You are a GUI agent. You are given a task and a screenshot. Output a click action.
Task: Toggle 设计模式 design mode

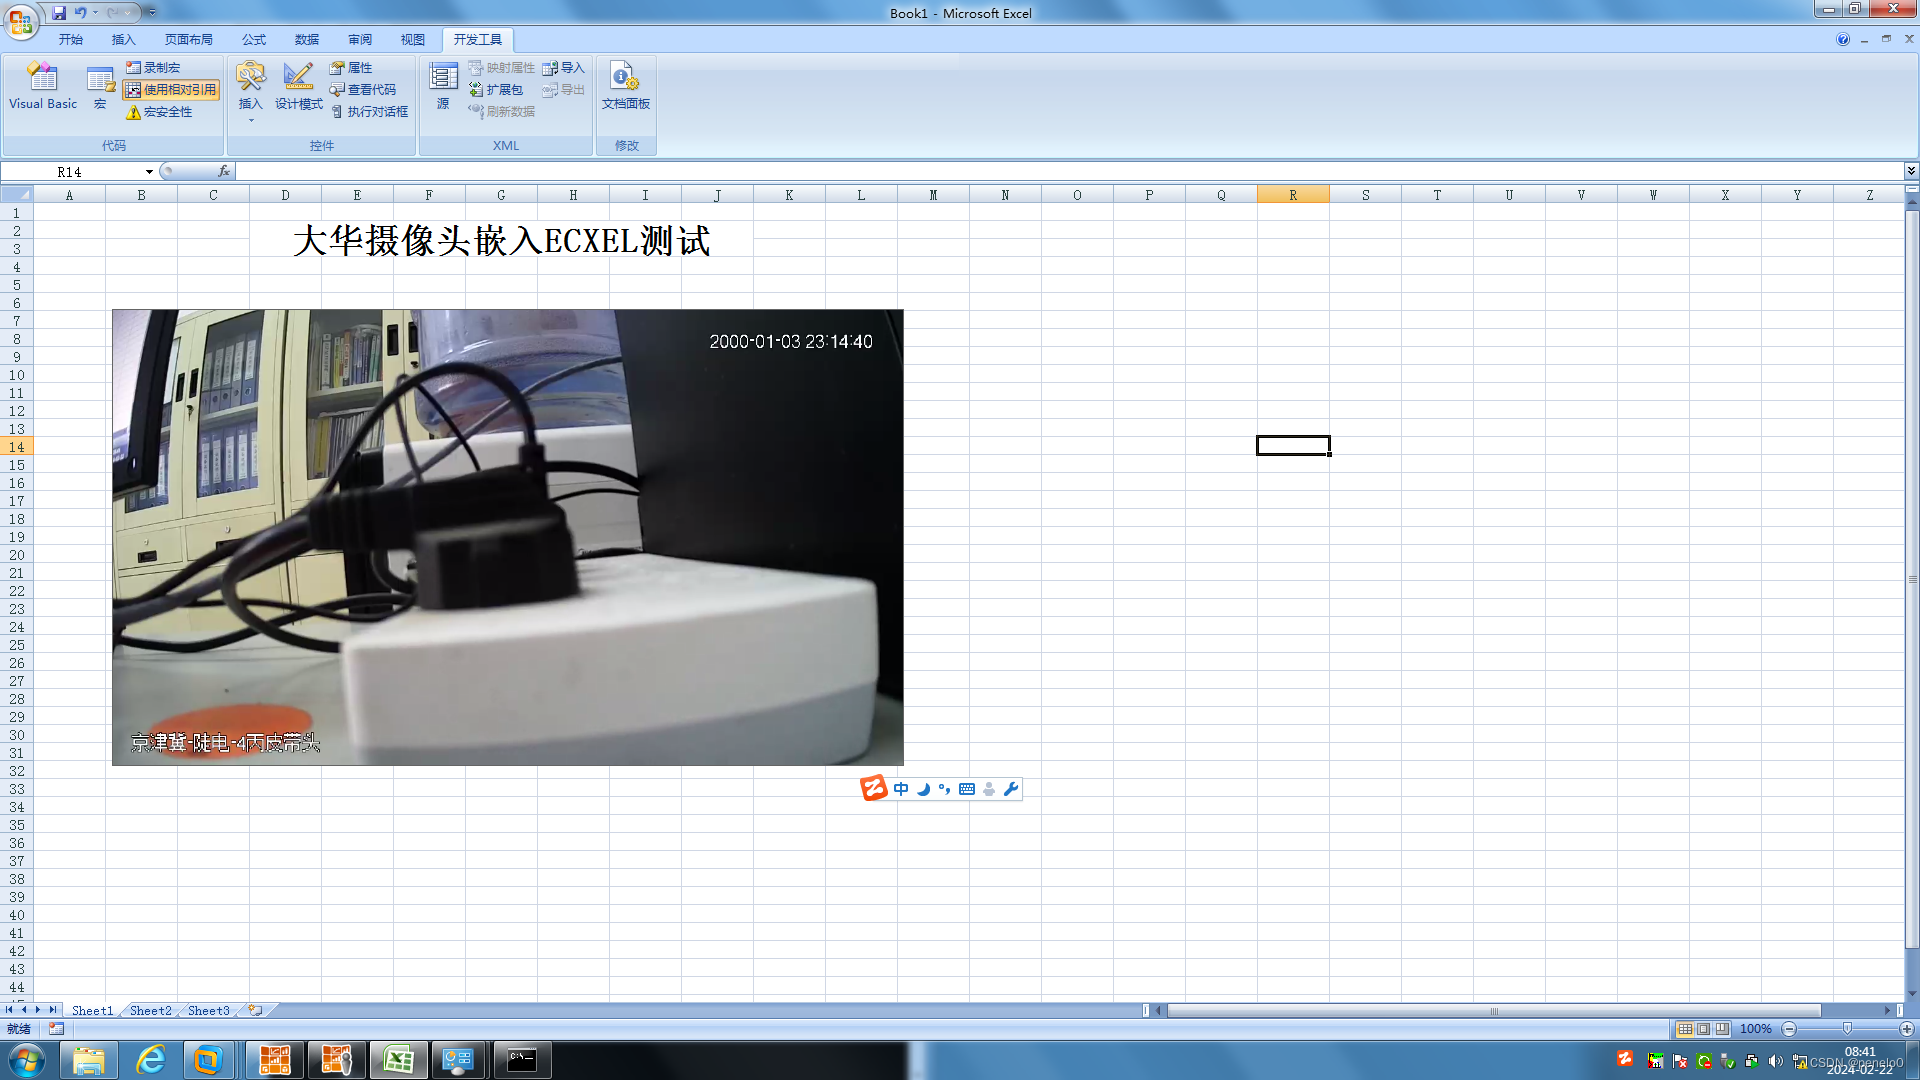[298, 85]
